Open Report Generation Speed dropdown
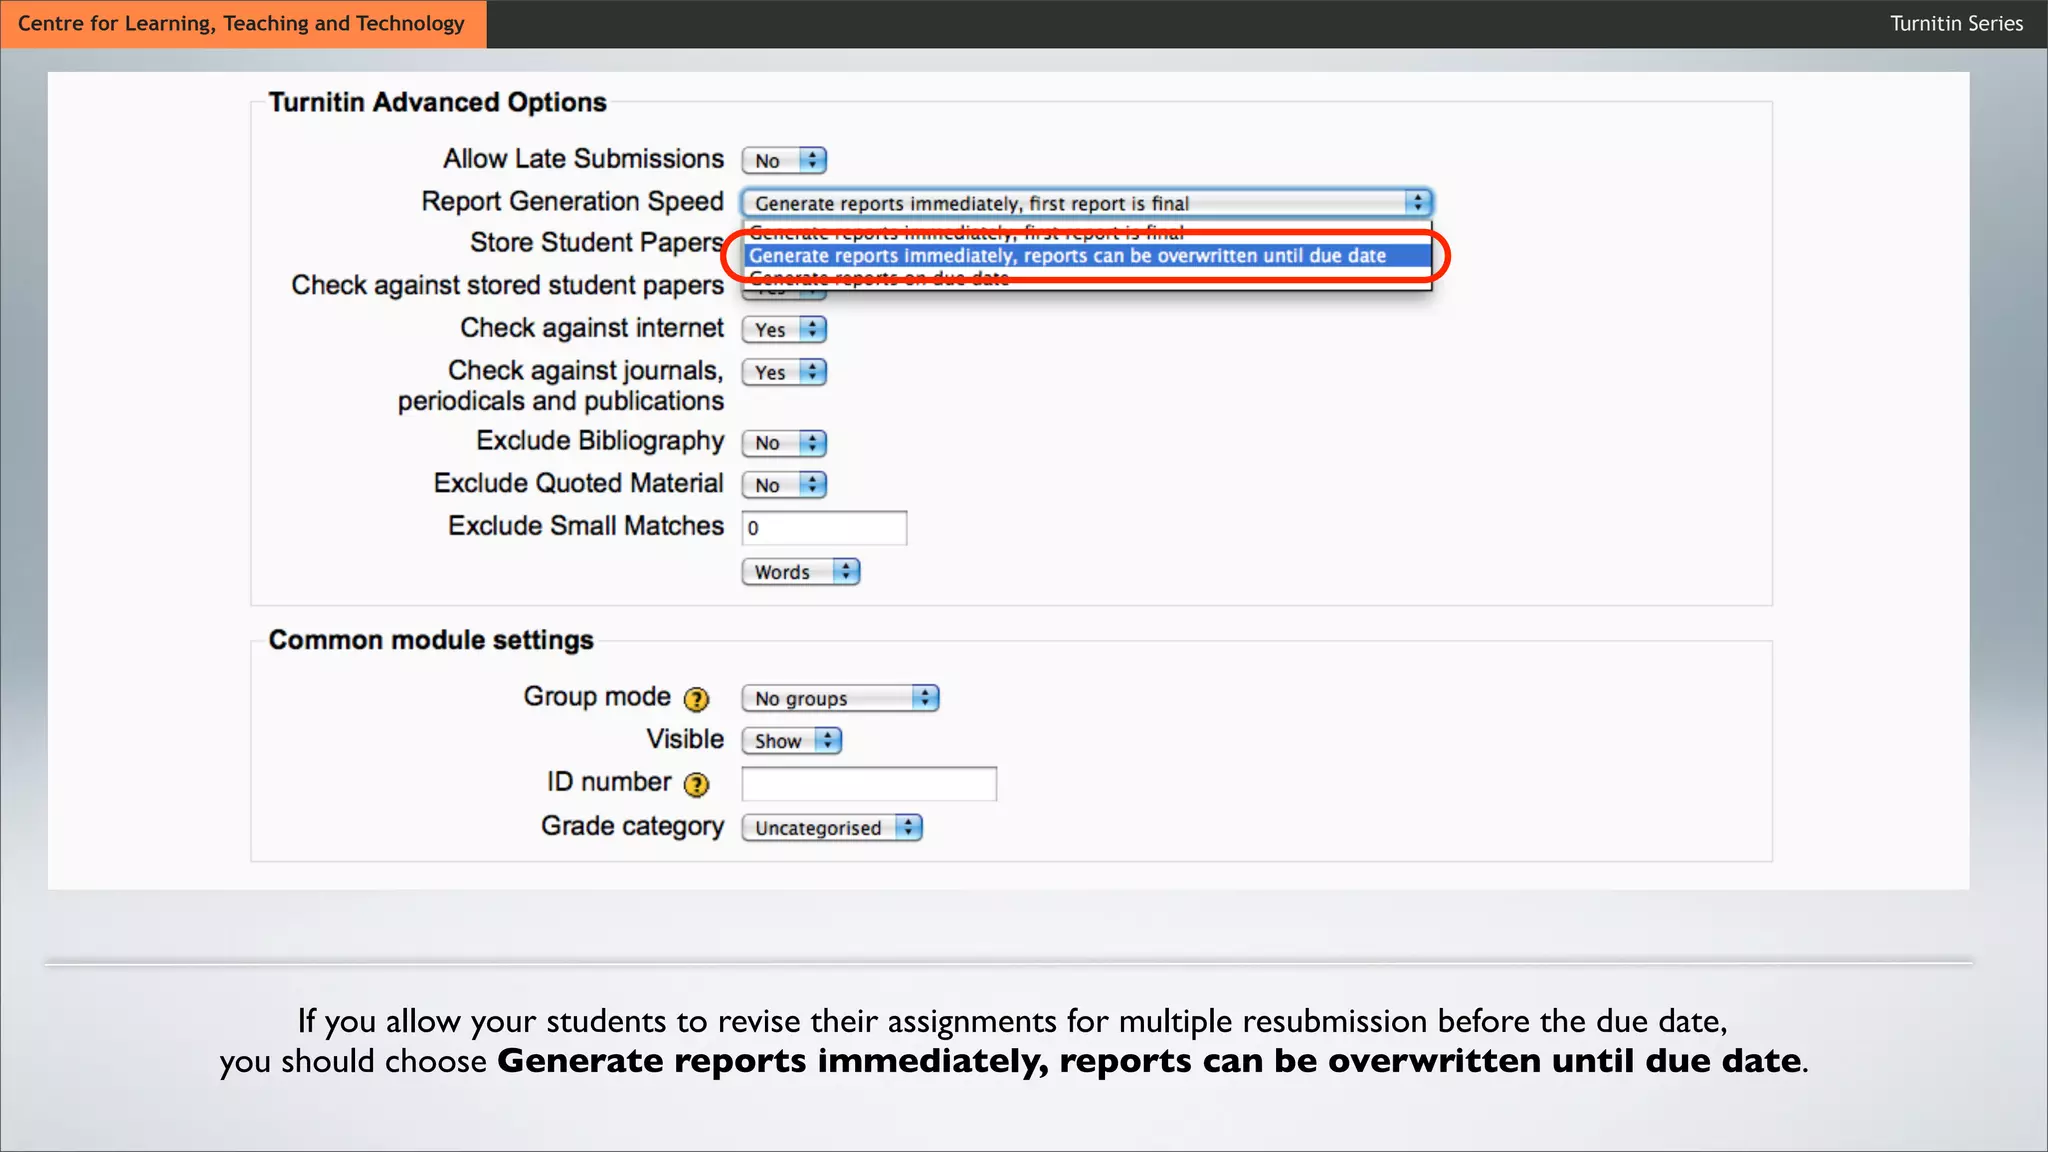Viewport: 2048px width, 1152px height. pyautogui.click(x=1086, y=203)
